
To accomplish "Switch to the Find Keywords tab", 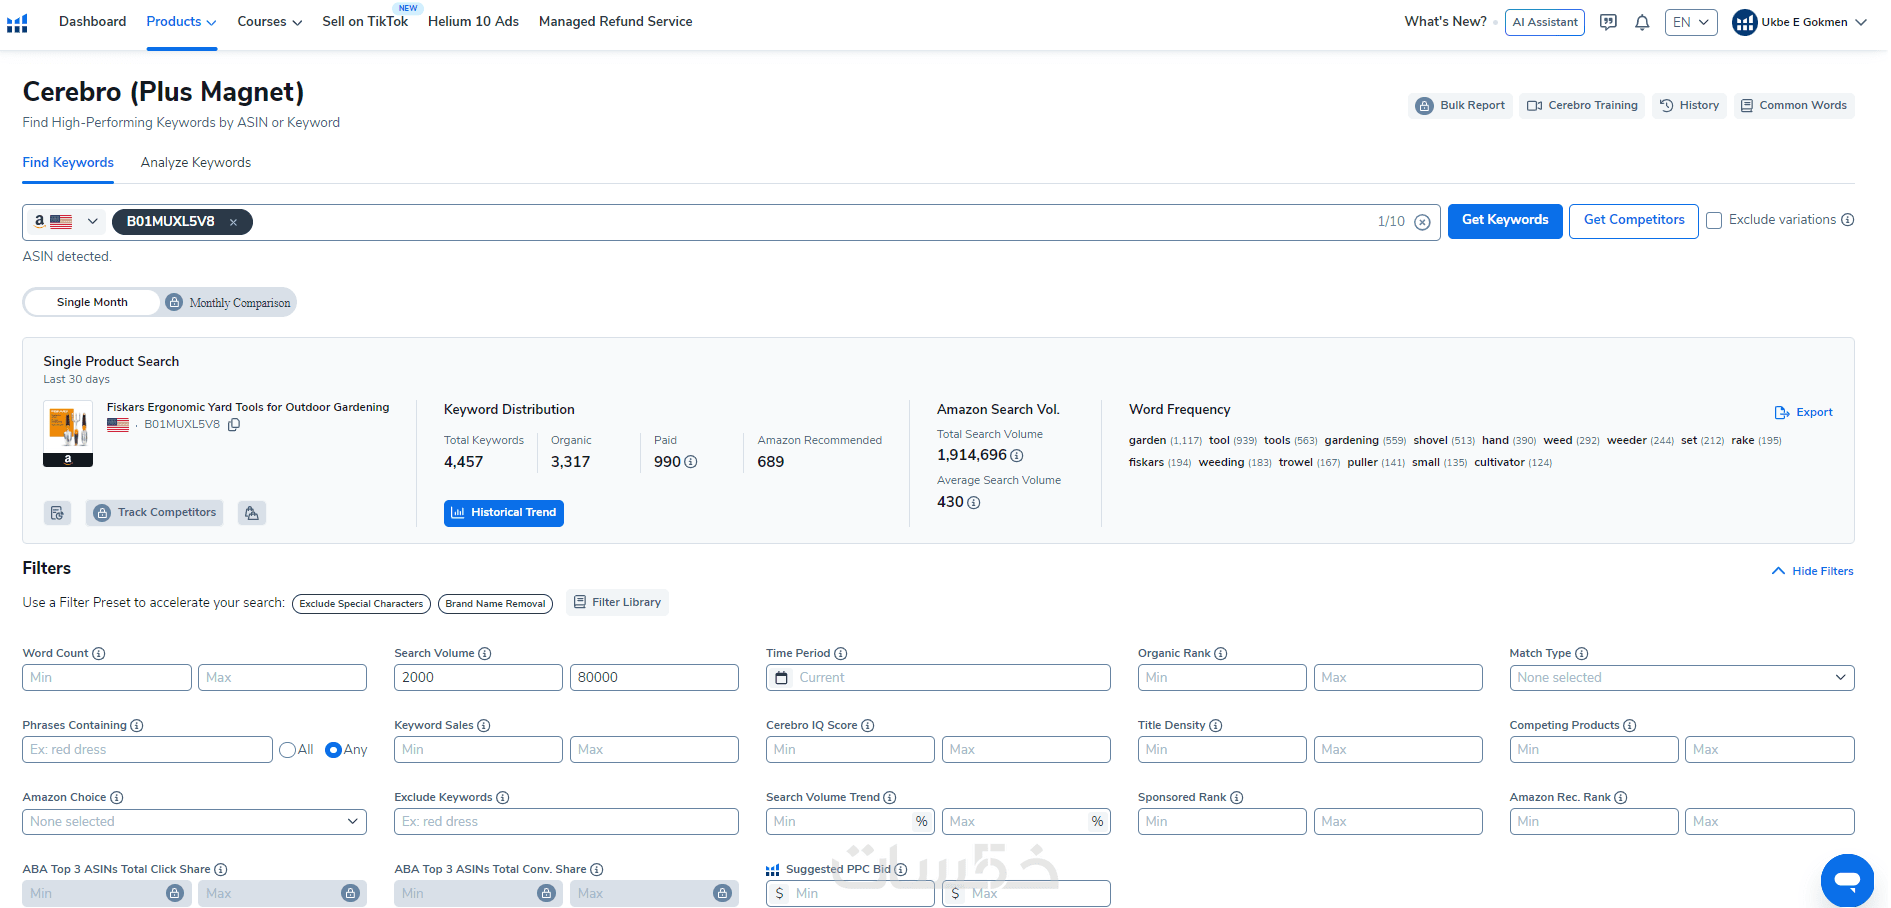I will coord(68,163).
